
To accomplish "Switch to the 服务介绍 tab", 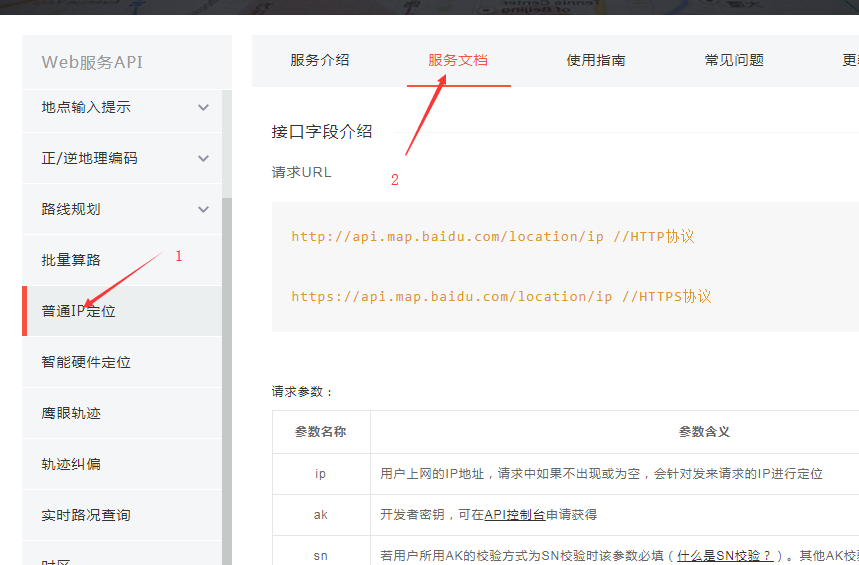I will click(320, 60).
